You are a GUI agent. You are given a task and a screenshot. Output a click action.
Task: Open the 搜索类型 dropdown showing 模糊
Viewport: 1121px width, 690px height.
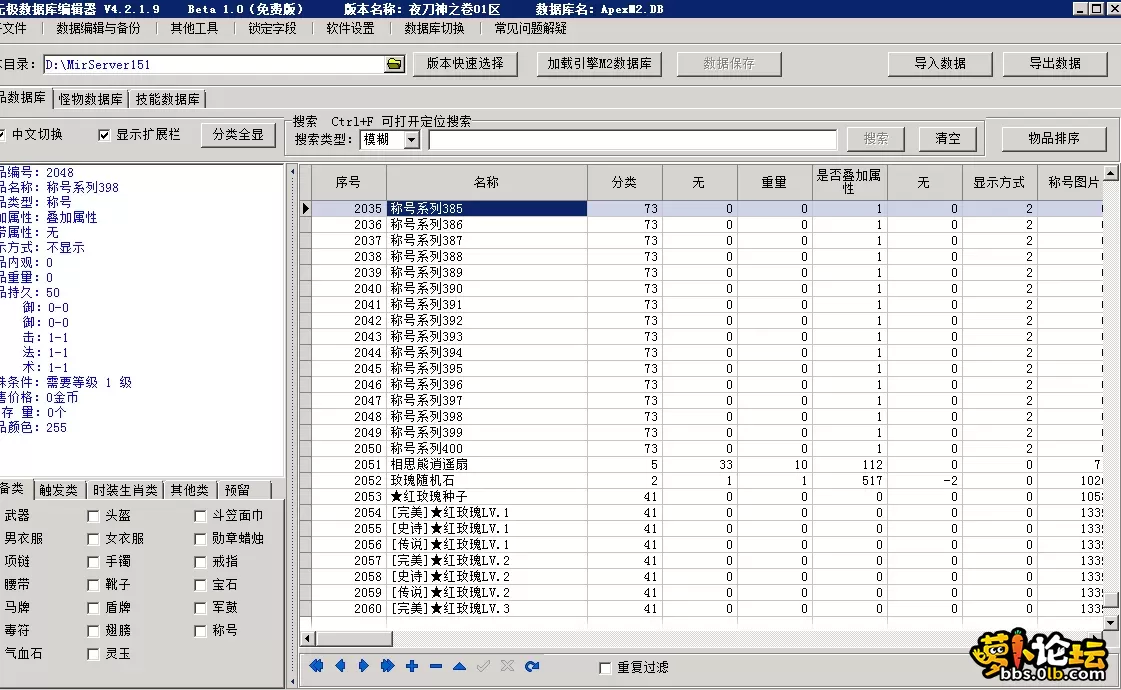coord(412,139)
